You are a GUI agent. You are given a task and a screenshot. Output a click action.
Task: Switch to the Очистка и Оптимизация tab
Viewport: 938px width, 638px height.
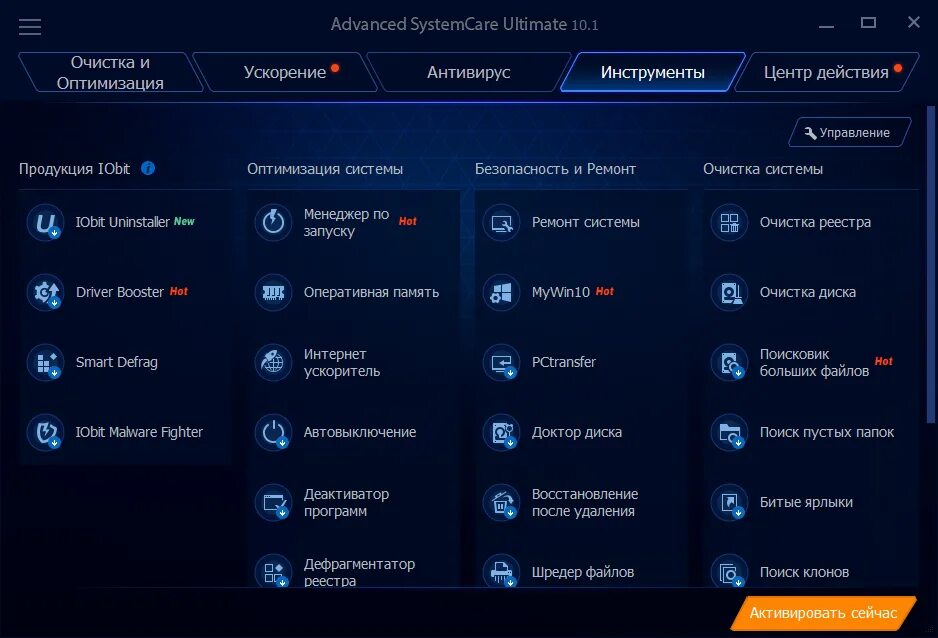pyautogui.click(x=110, y=72)
